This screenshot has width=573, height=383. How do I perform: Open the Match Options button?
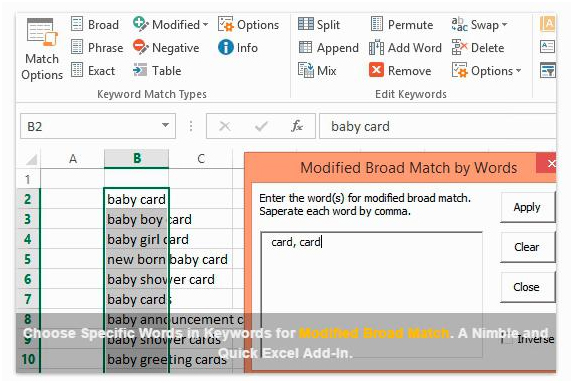click(42, 49)
